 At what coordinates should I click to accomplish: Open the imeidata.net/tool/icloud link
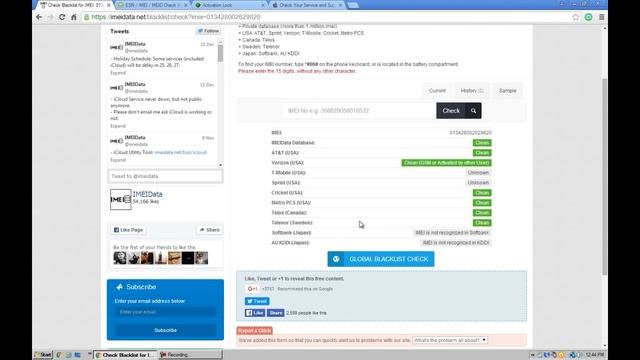coord(180,152)
